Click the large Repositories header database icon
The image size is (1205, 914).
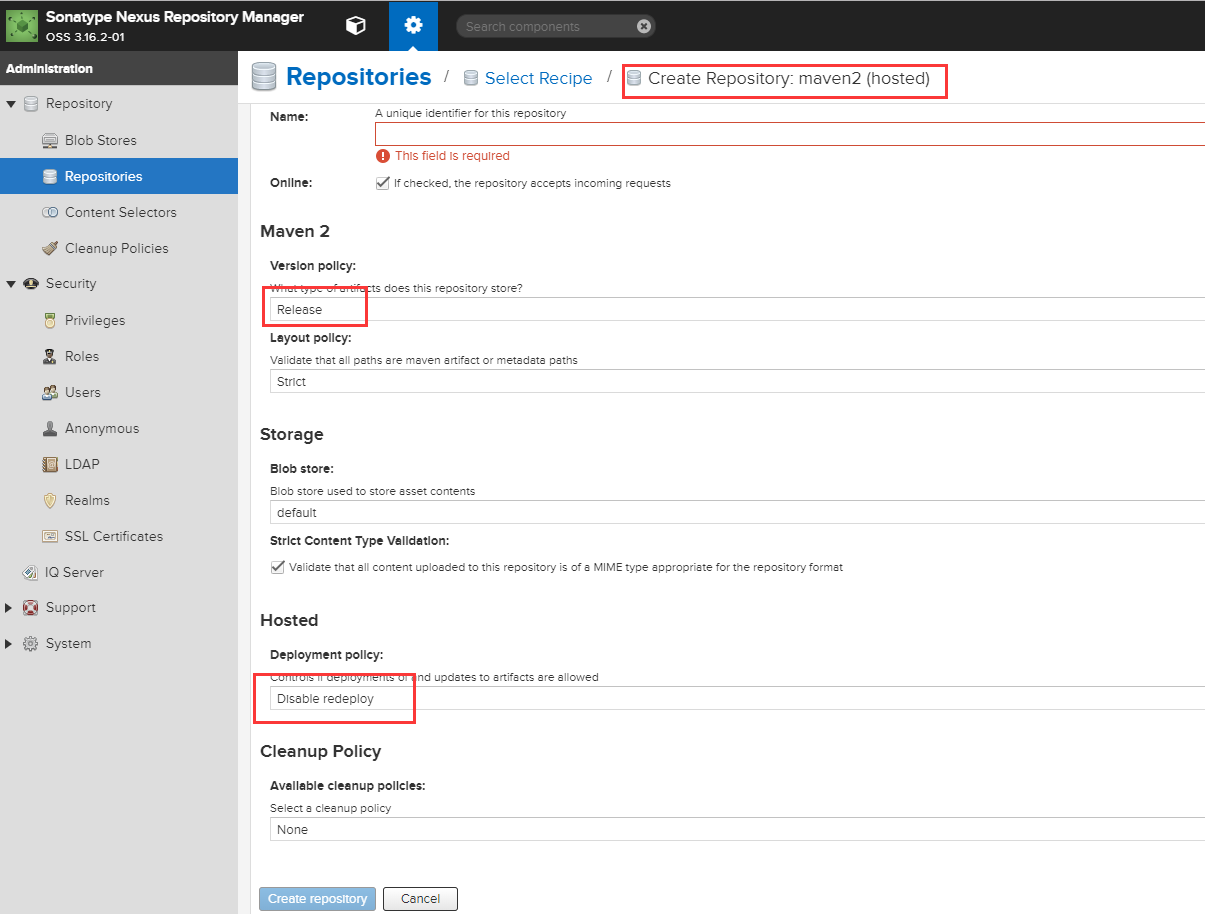pyautogui.click(x=264, y=77)
